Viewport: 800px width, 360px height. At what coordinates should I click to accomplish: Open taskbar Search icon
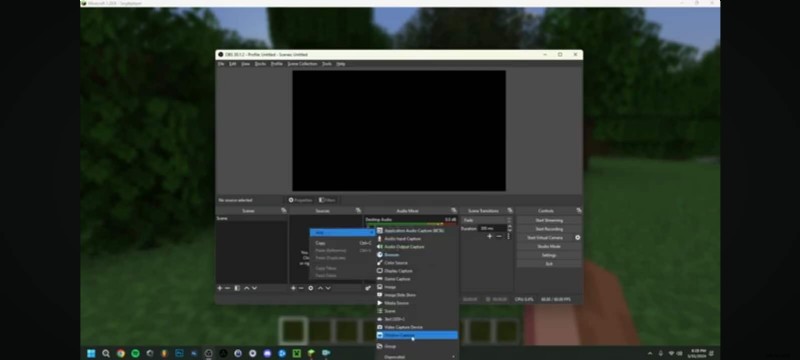click(x=106, y=353)
